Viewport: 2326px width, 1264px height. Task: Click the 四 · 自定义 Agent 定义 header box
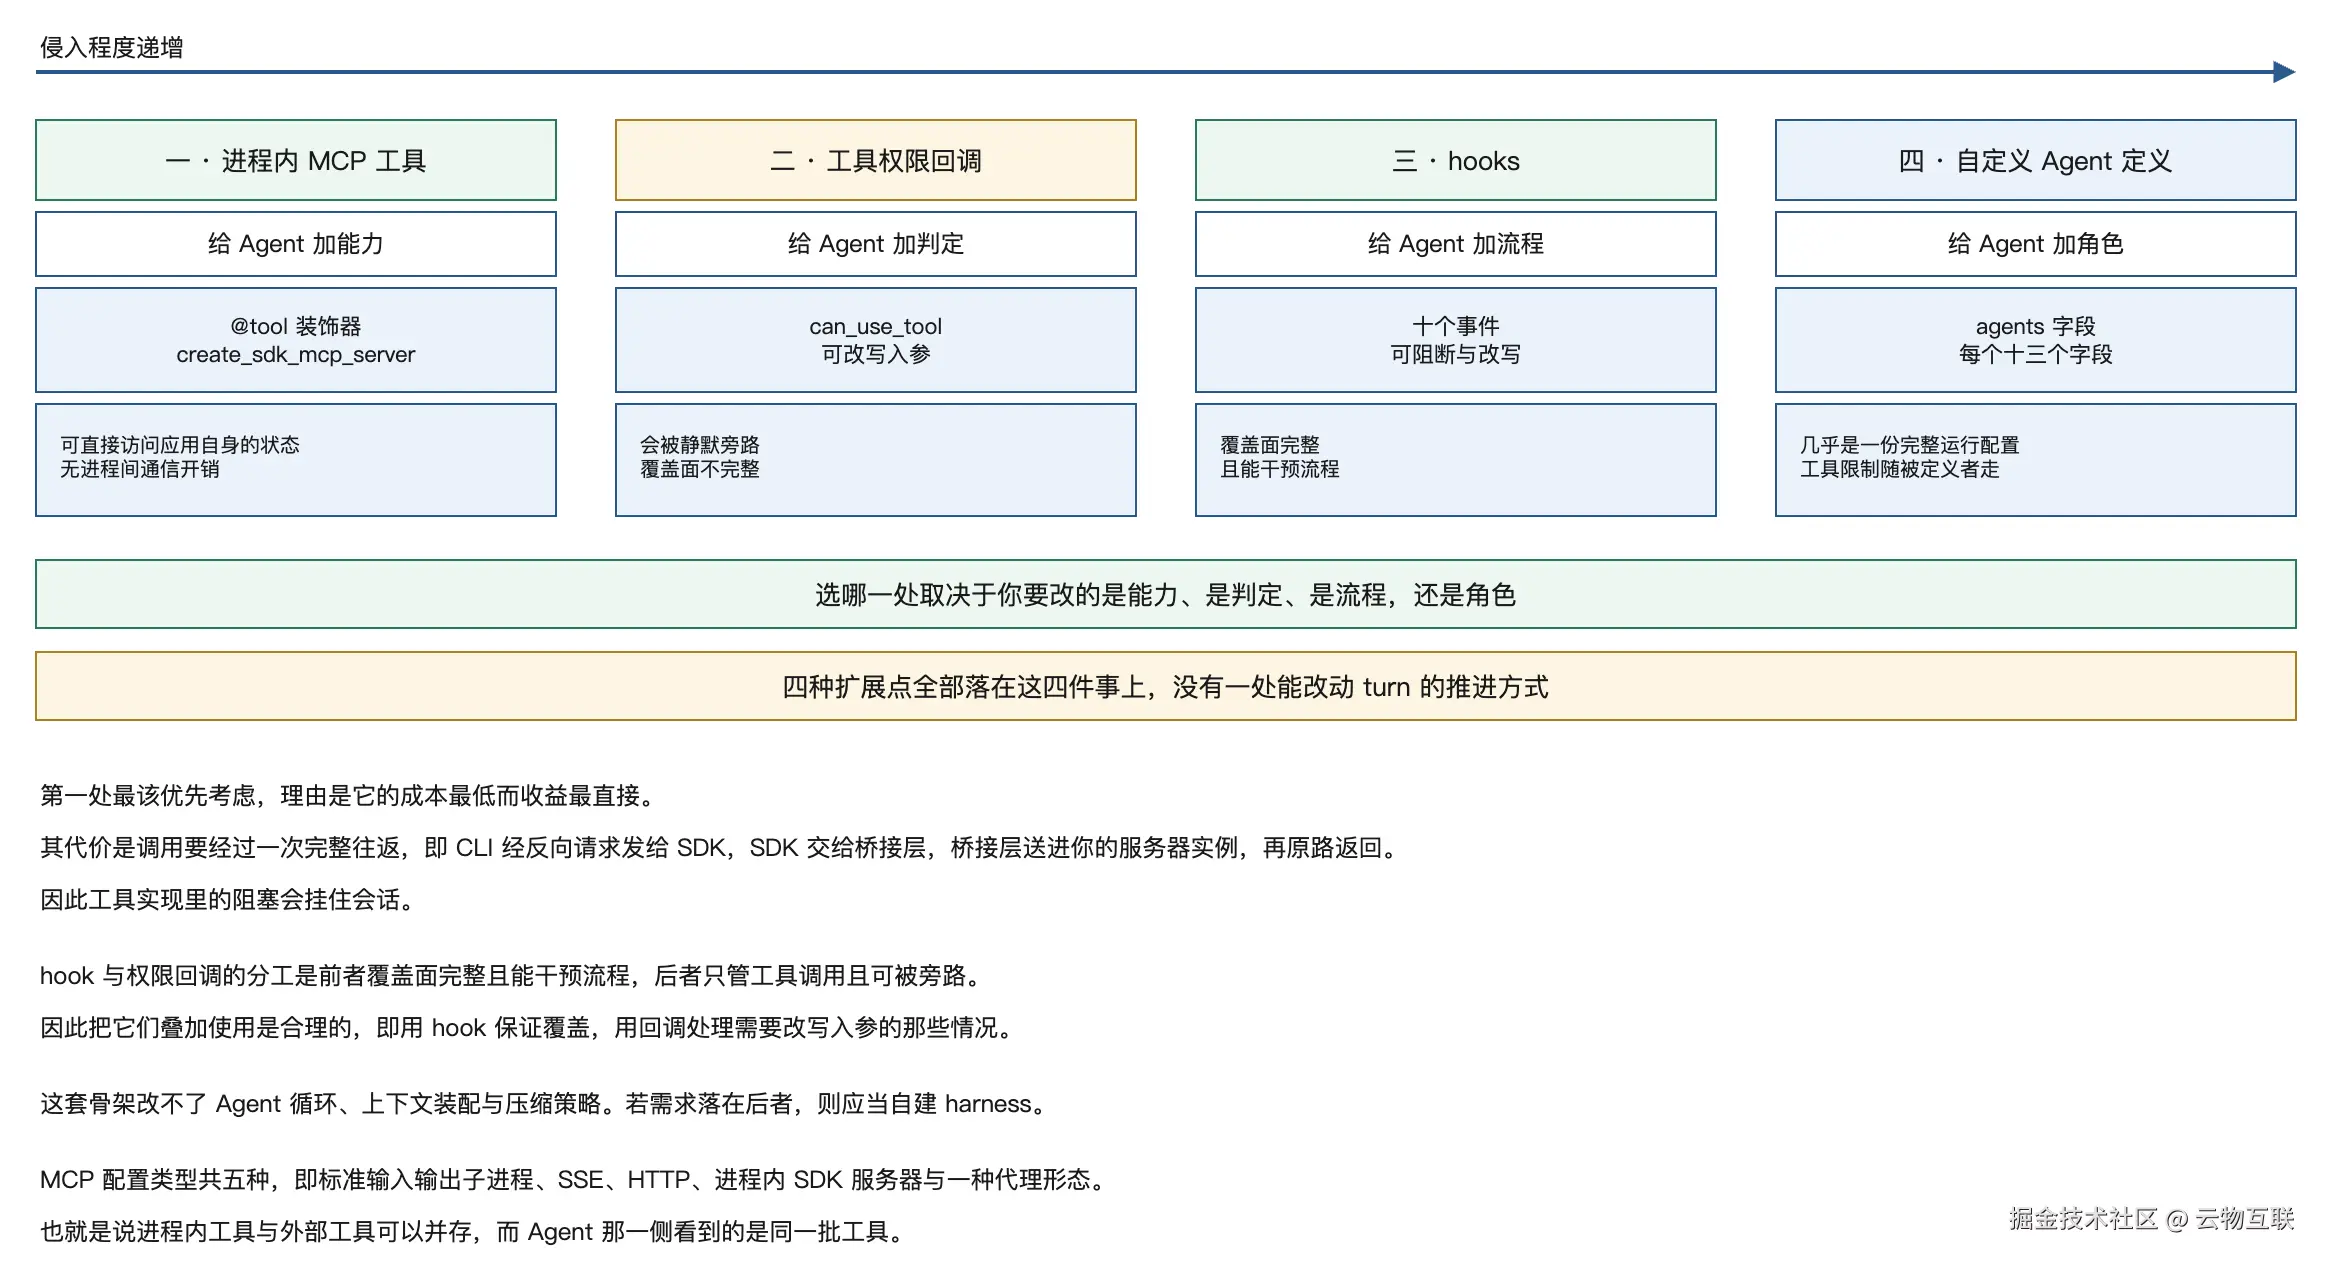[x=2036, y=160]
